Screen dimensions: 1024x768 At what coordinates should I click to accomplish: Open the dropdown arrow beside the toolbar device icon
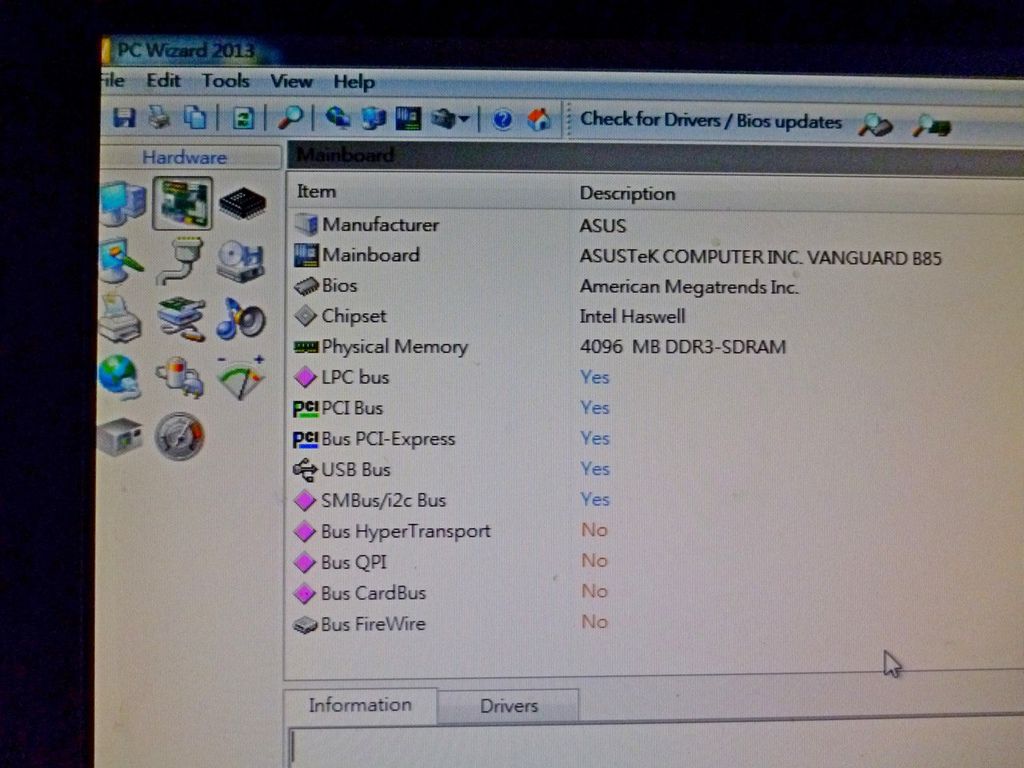pos(464,120)
